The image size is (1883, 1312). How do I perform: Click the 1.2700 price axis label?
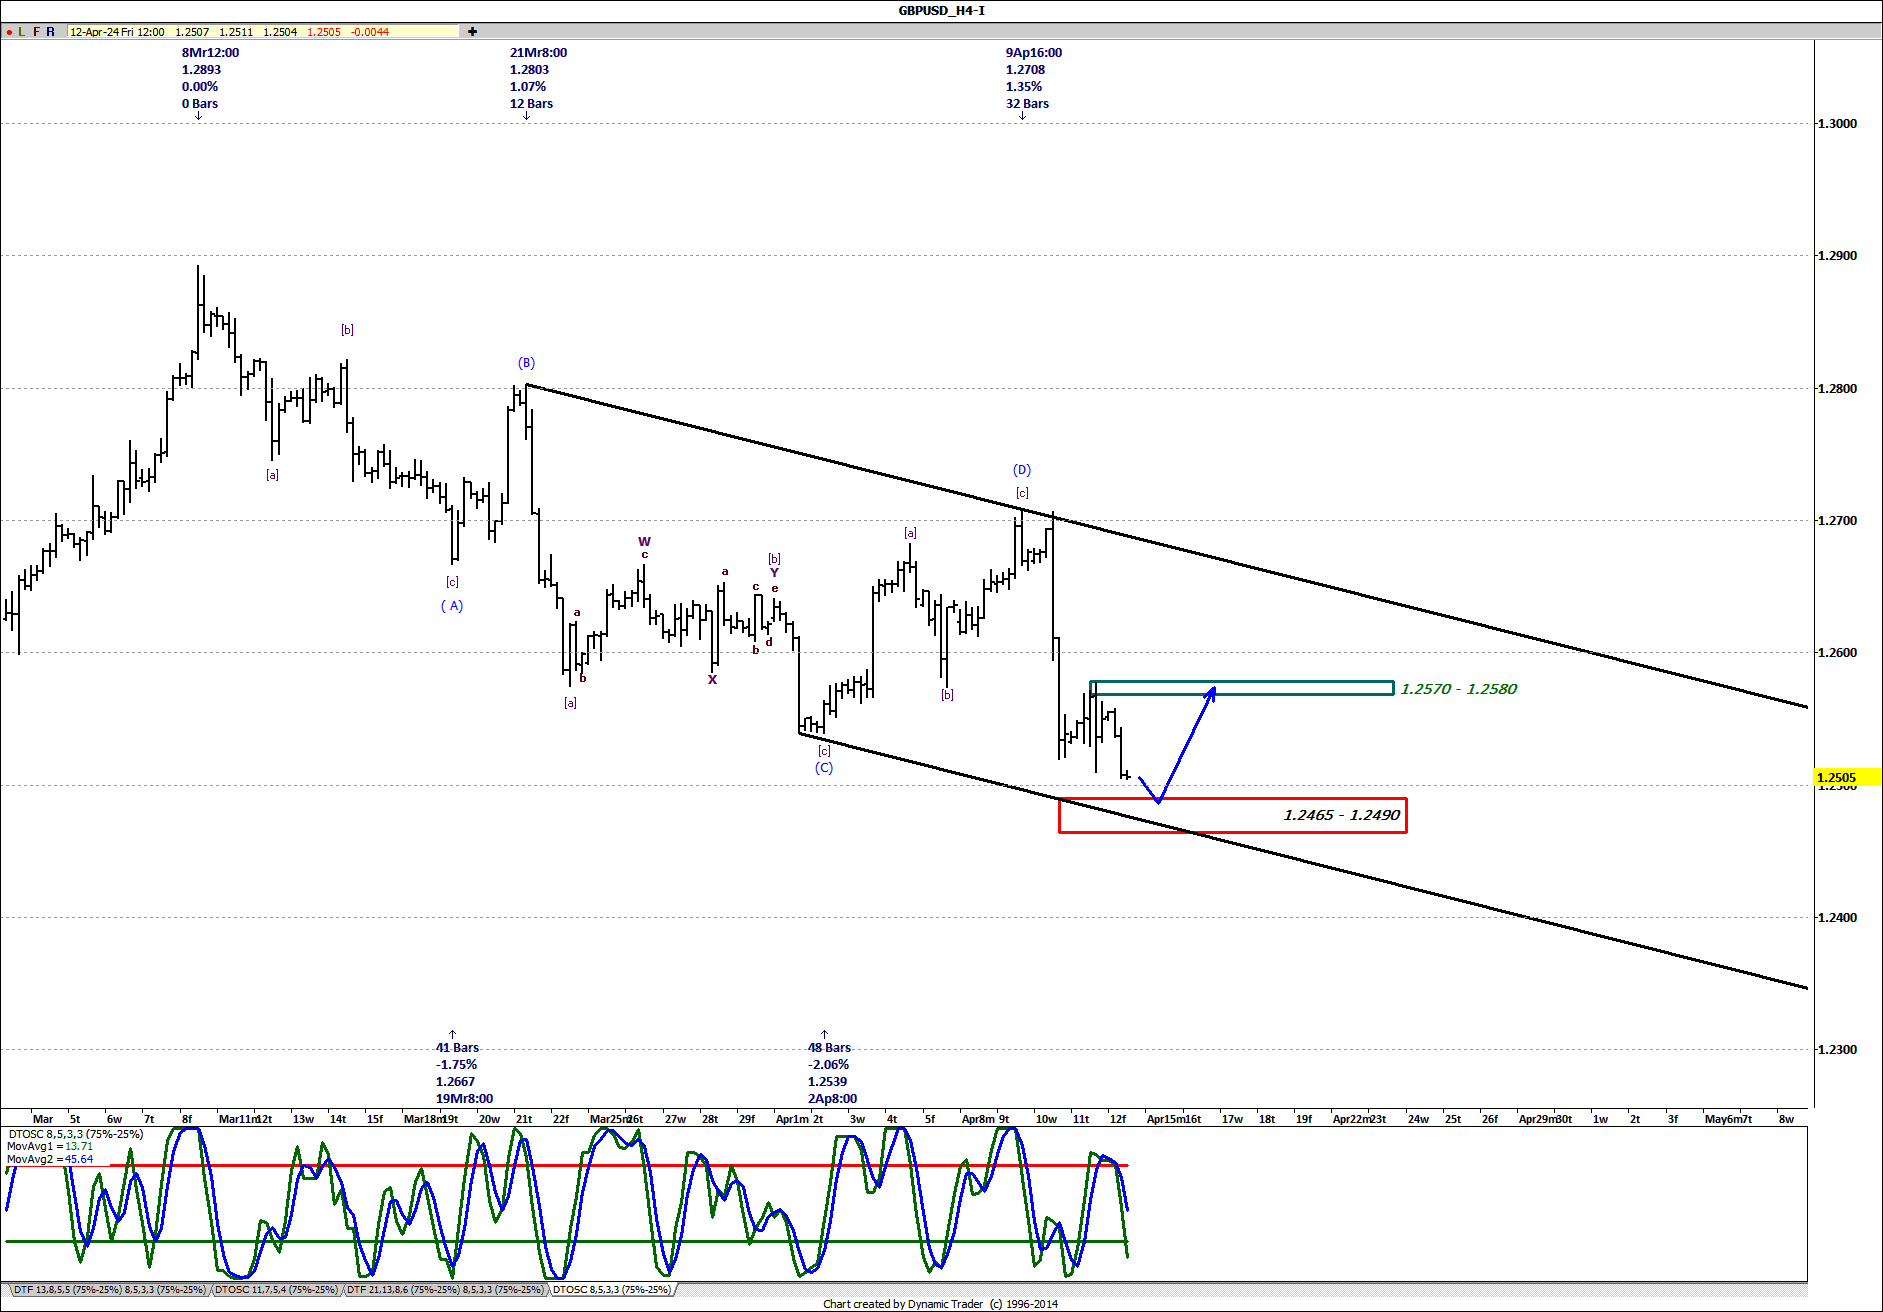1837,521
